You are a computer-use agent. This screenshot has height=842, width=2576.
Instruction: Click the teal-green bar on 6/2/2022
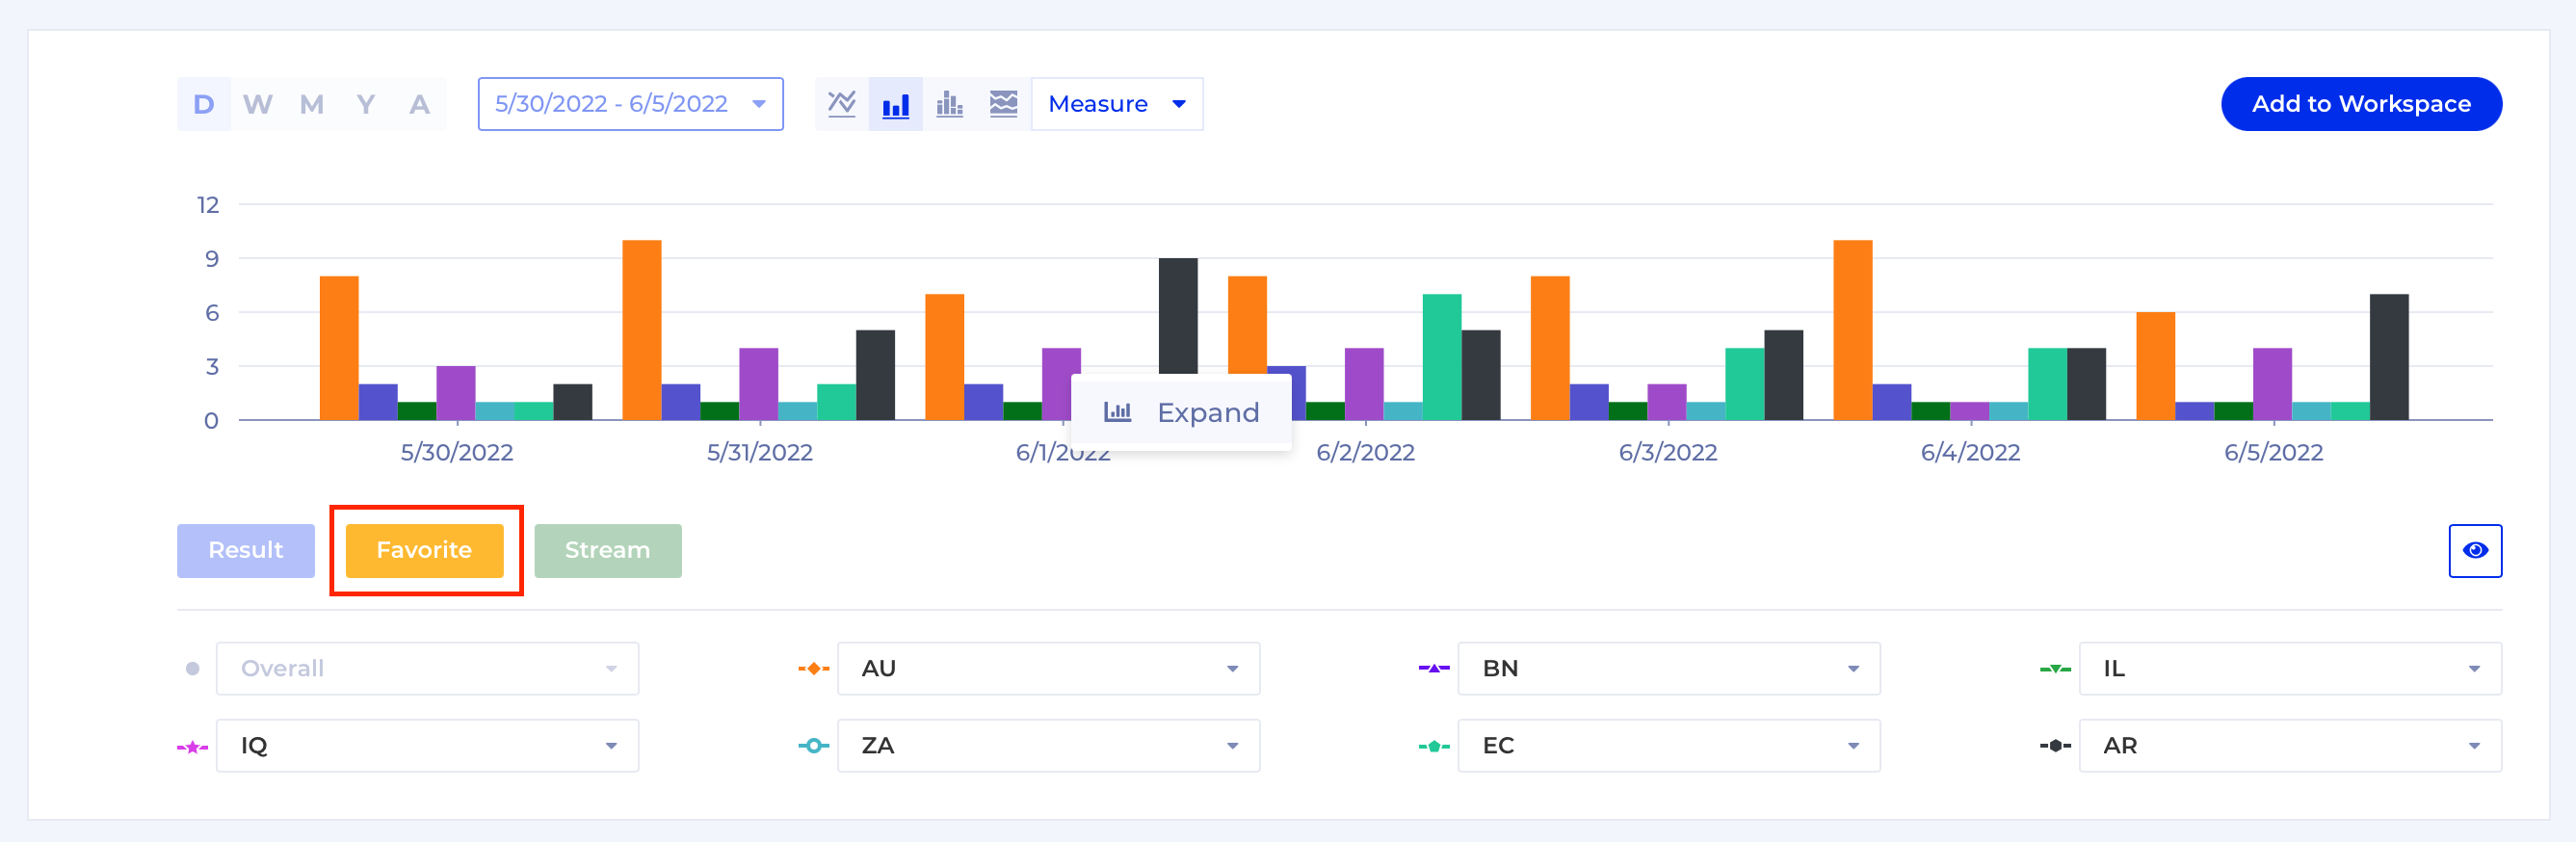click(x=1442, y=357)
